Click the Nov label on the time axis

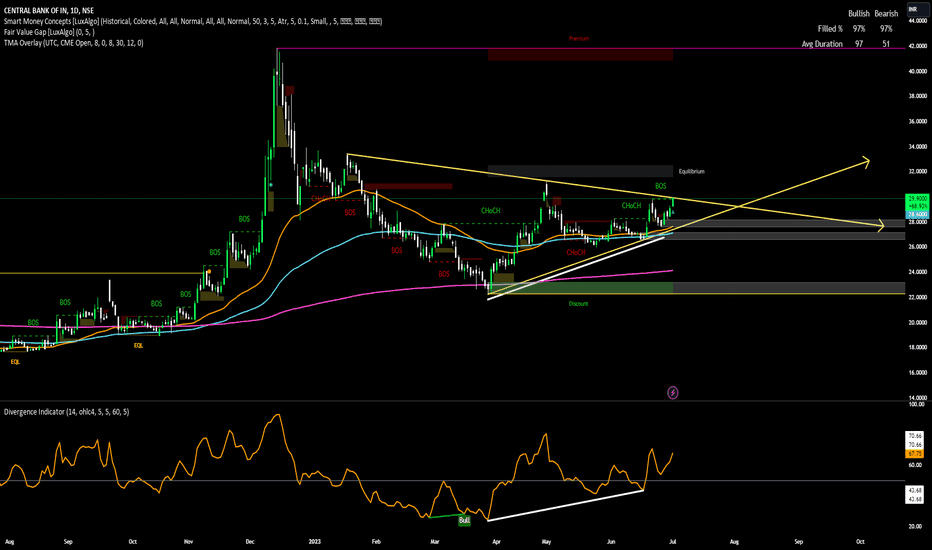point(188,542)
